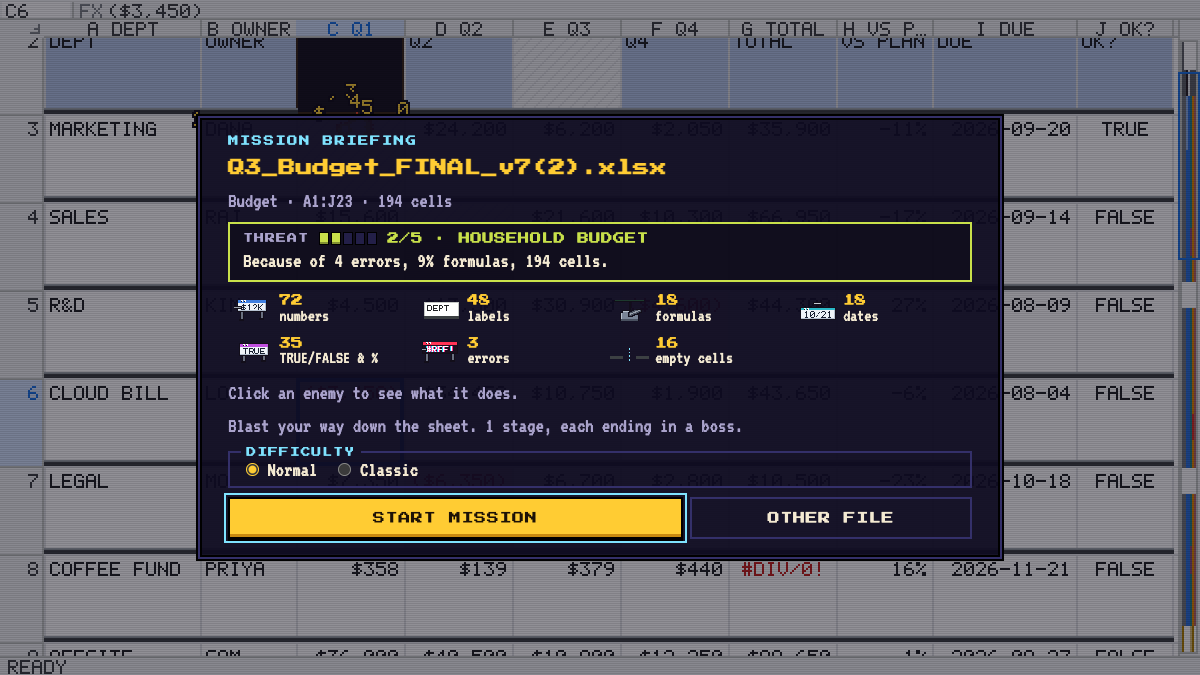Select row header 3
Screen dimensions: 1200x675
tap(22, 158)
